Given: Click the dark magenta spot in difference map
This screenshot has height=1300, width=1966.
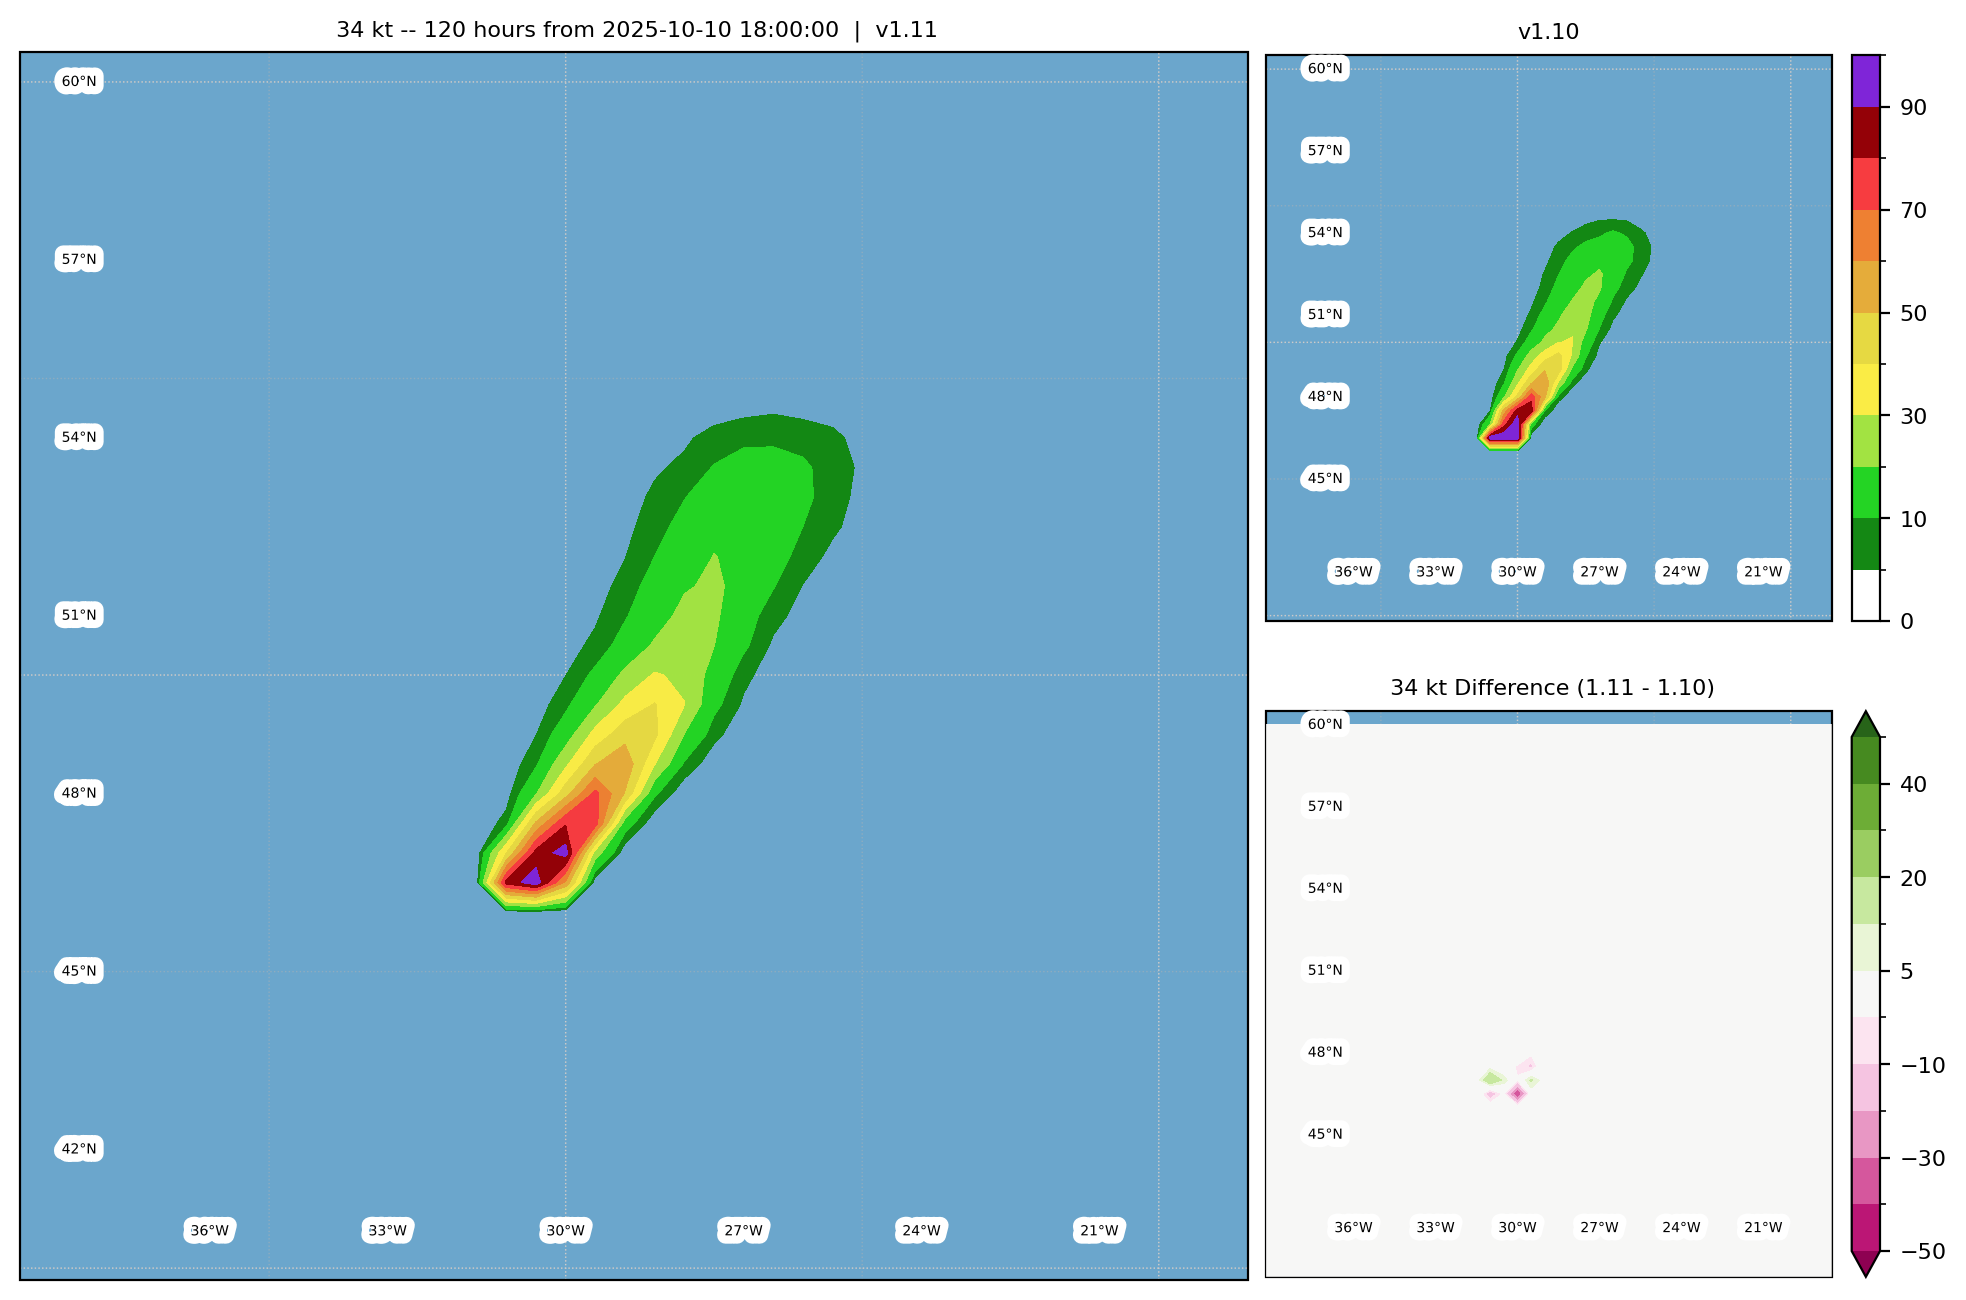Looking at the screenshot, I should (x=1517, y=1093).
